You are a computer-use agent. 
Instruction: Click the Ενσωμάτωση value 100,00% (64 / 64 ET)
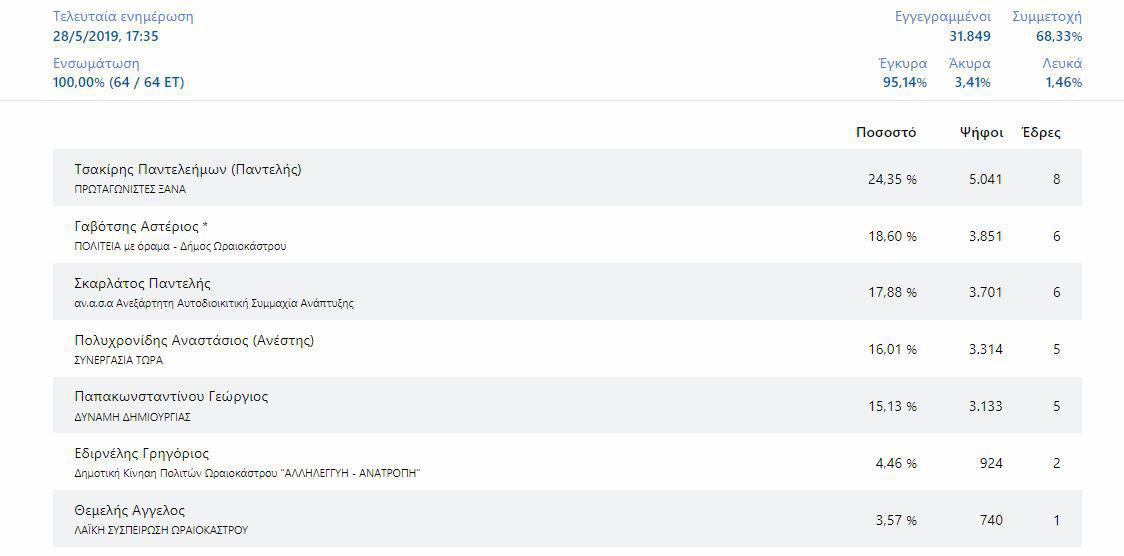pos(118,83)
